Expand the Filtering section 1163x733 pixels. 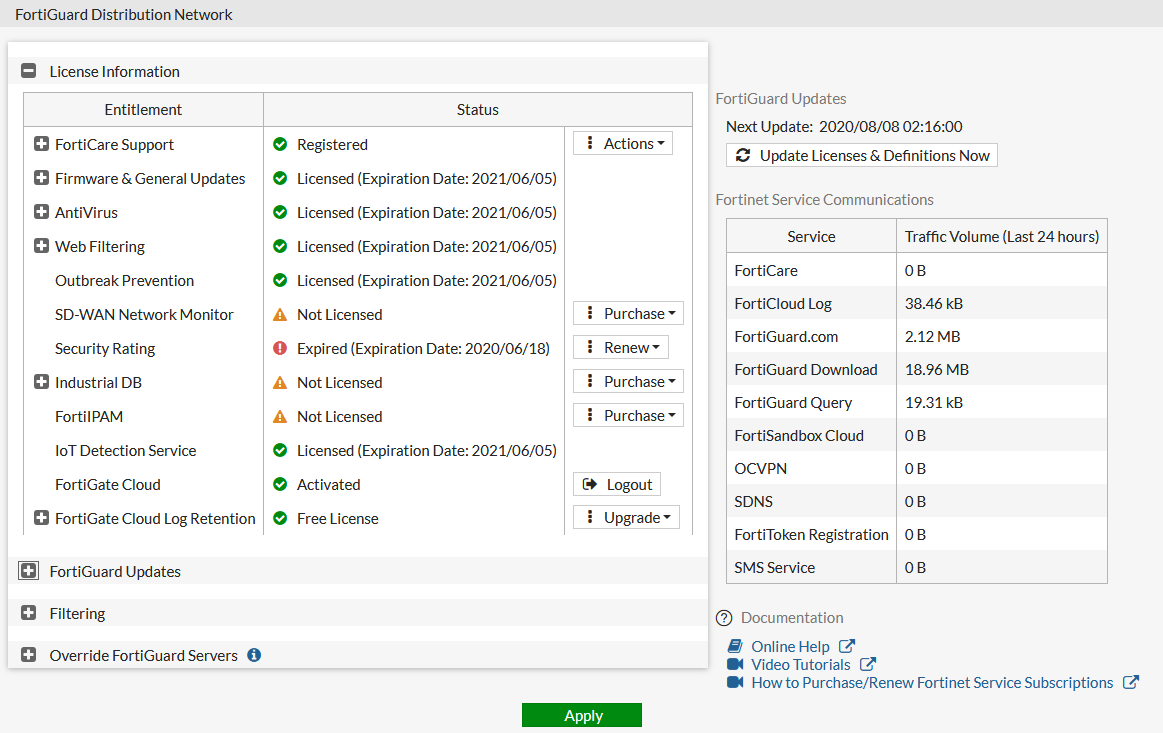click(28, 613)
